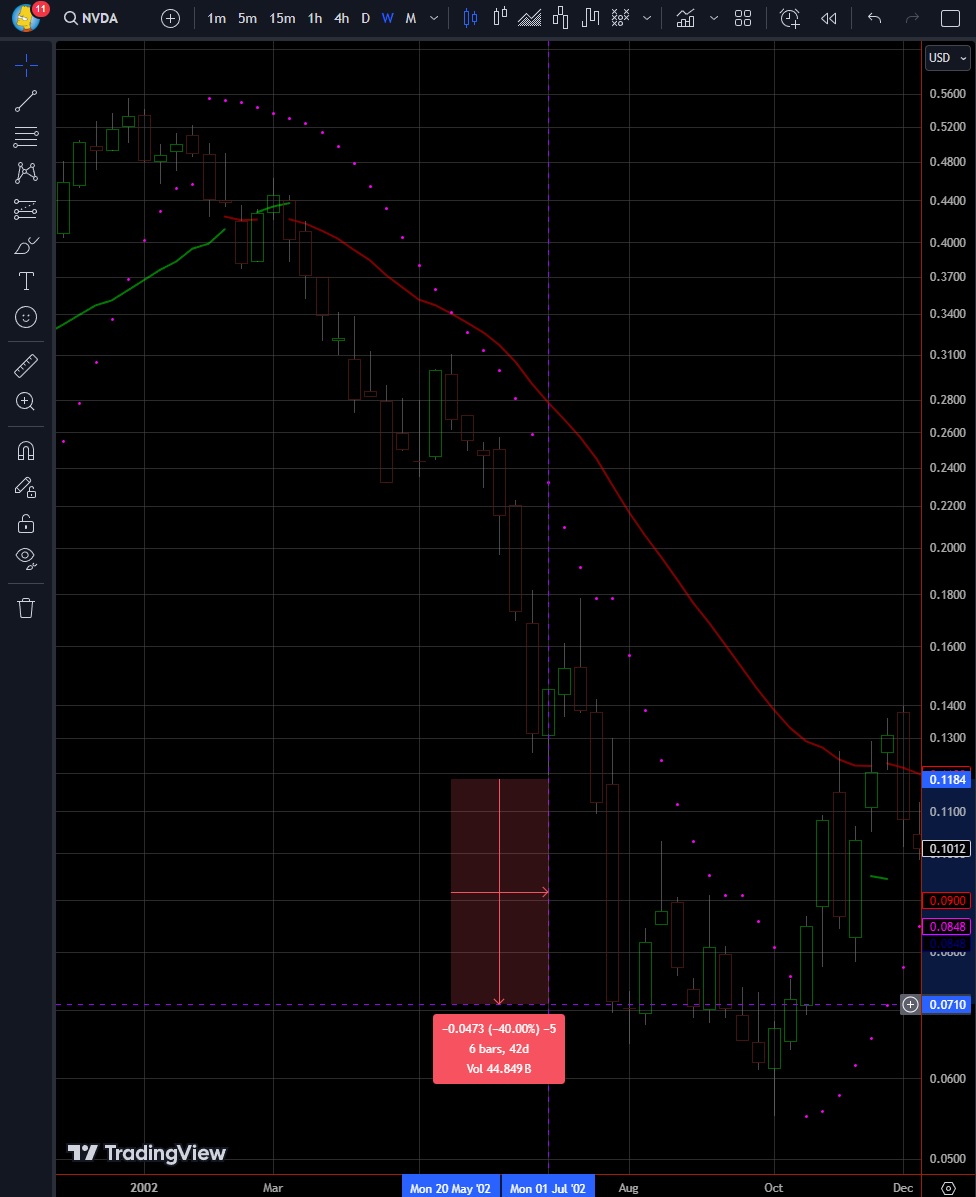Select the ruler measure tool
This screenshot has height=1197, width=976.
[x=26, y=366]
